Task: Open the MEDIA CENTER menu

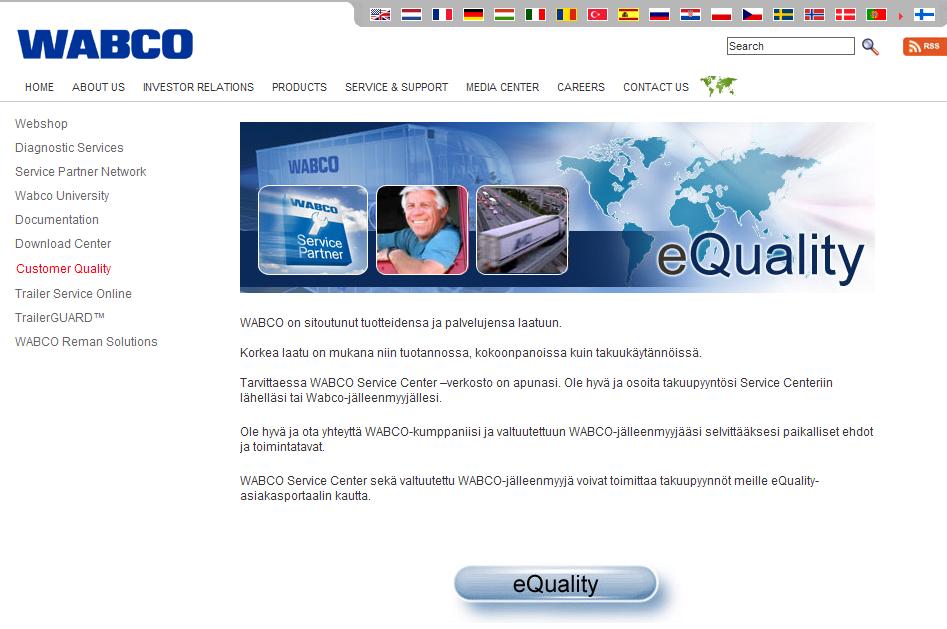Action: click(x=502, y=87)
